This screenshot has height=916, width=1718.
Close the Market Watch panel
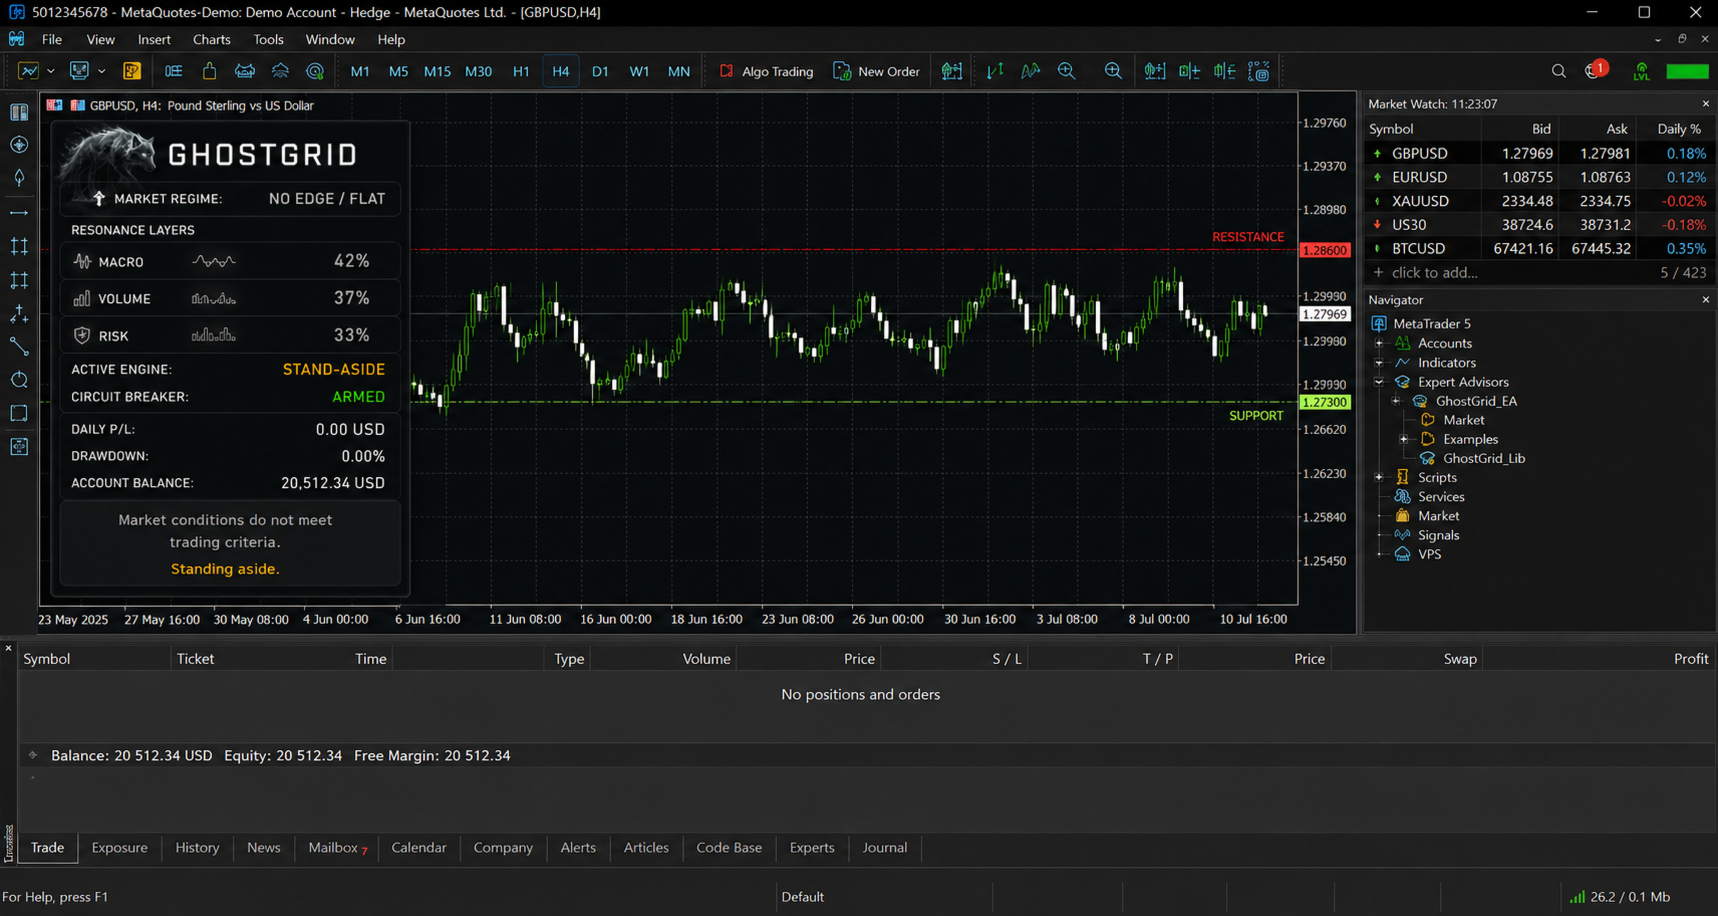pyautogui.click(x=1705, y=104)
